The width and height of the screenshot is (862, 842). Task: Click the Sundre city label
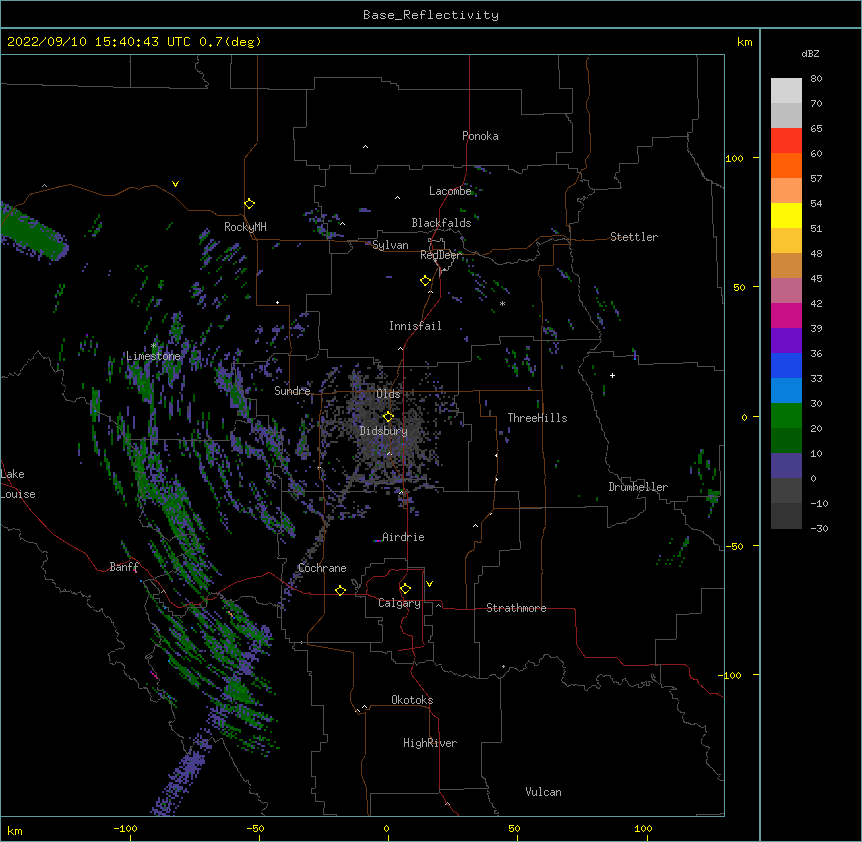pyautogui.click(x=292, y=391)
